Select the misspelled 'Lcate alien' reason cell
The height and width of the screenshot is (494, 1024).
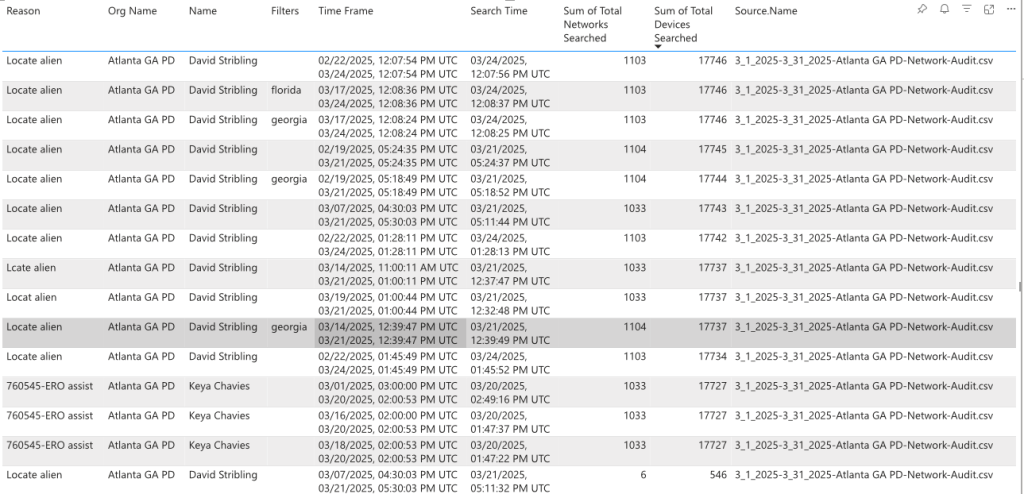(x=32, y=268)
